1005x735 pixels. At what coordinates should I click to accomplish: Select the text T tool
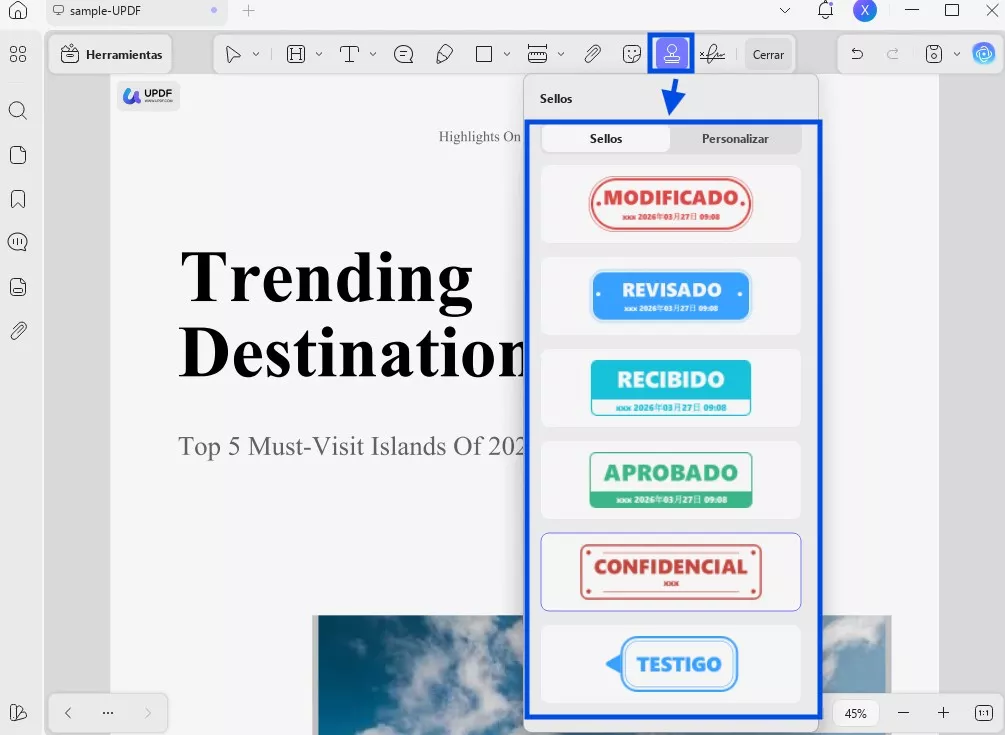pyautogui.click(x=349, y=54)
